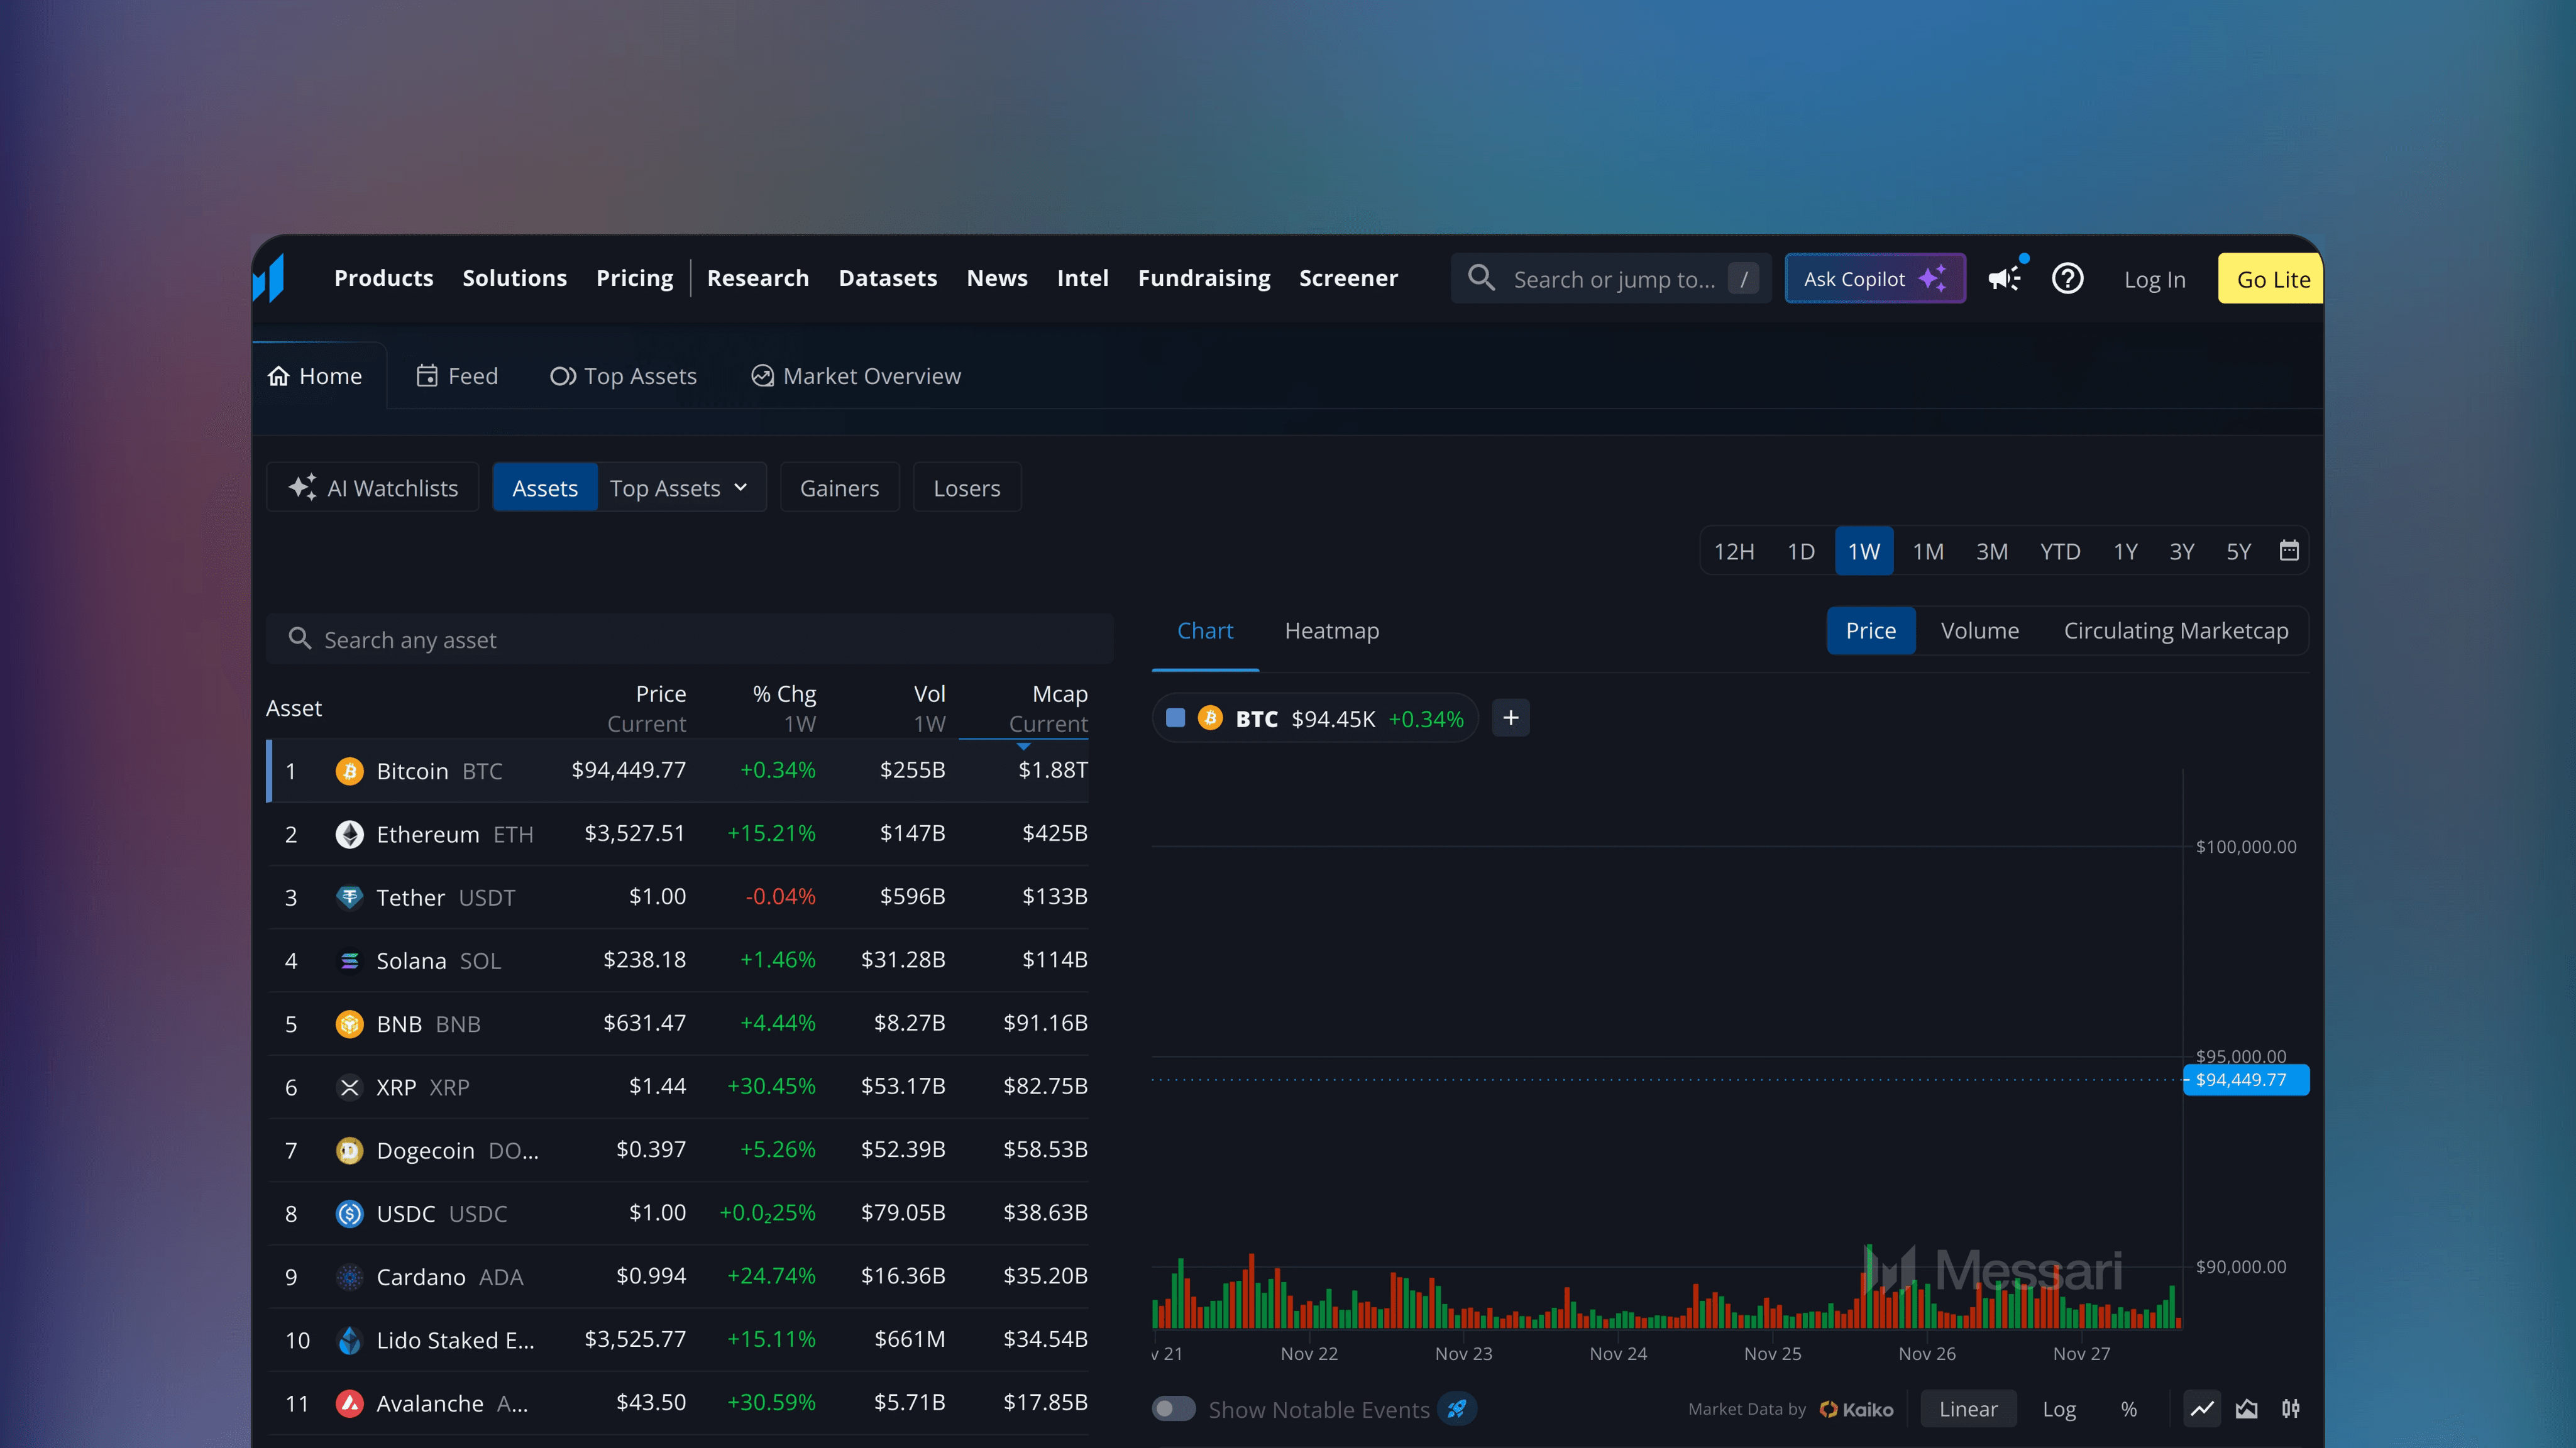Select the line chart style icon
The height and width of the screenshot is (1448, 2576).
click(2203, 1409)
